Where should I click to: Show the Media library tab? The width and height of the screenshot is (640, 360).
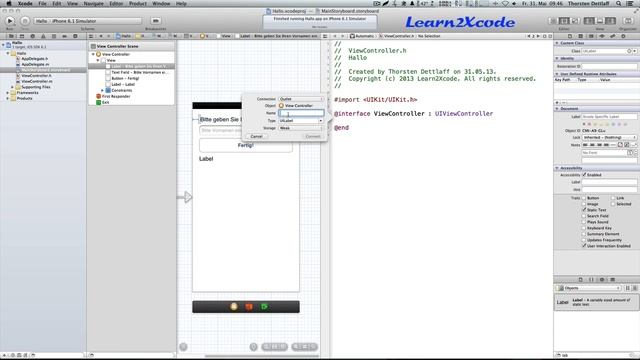click(612, 280)
